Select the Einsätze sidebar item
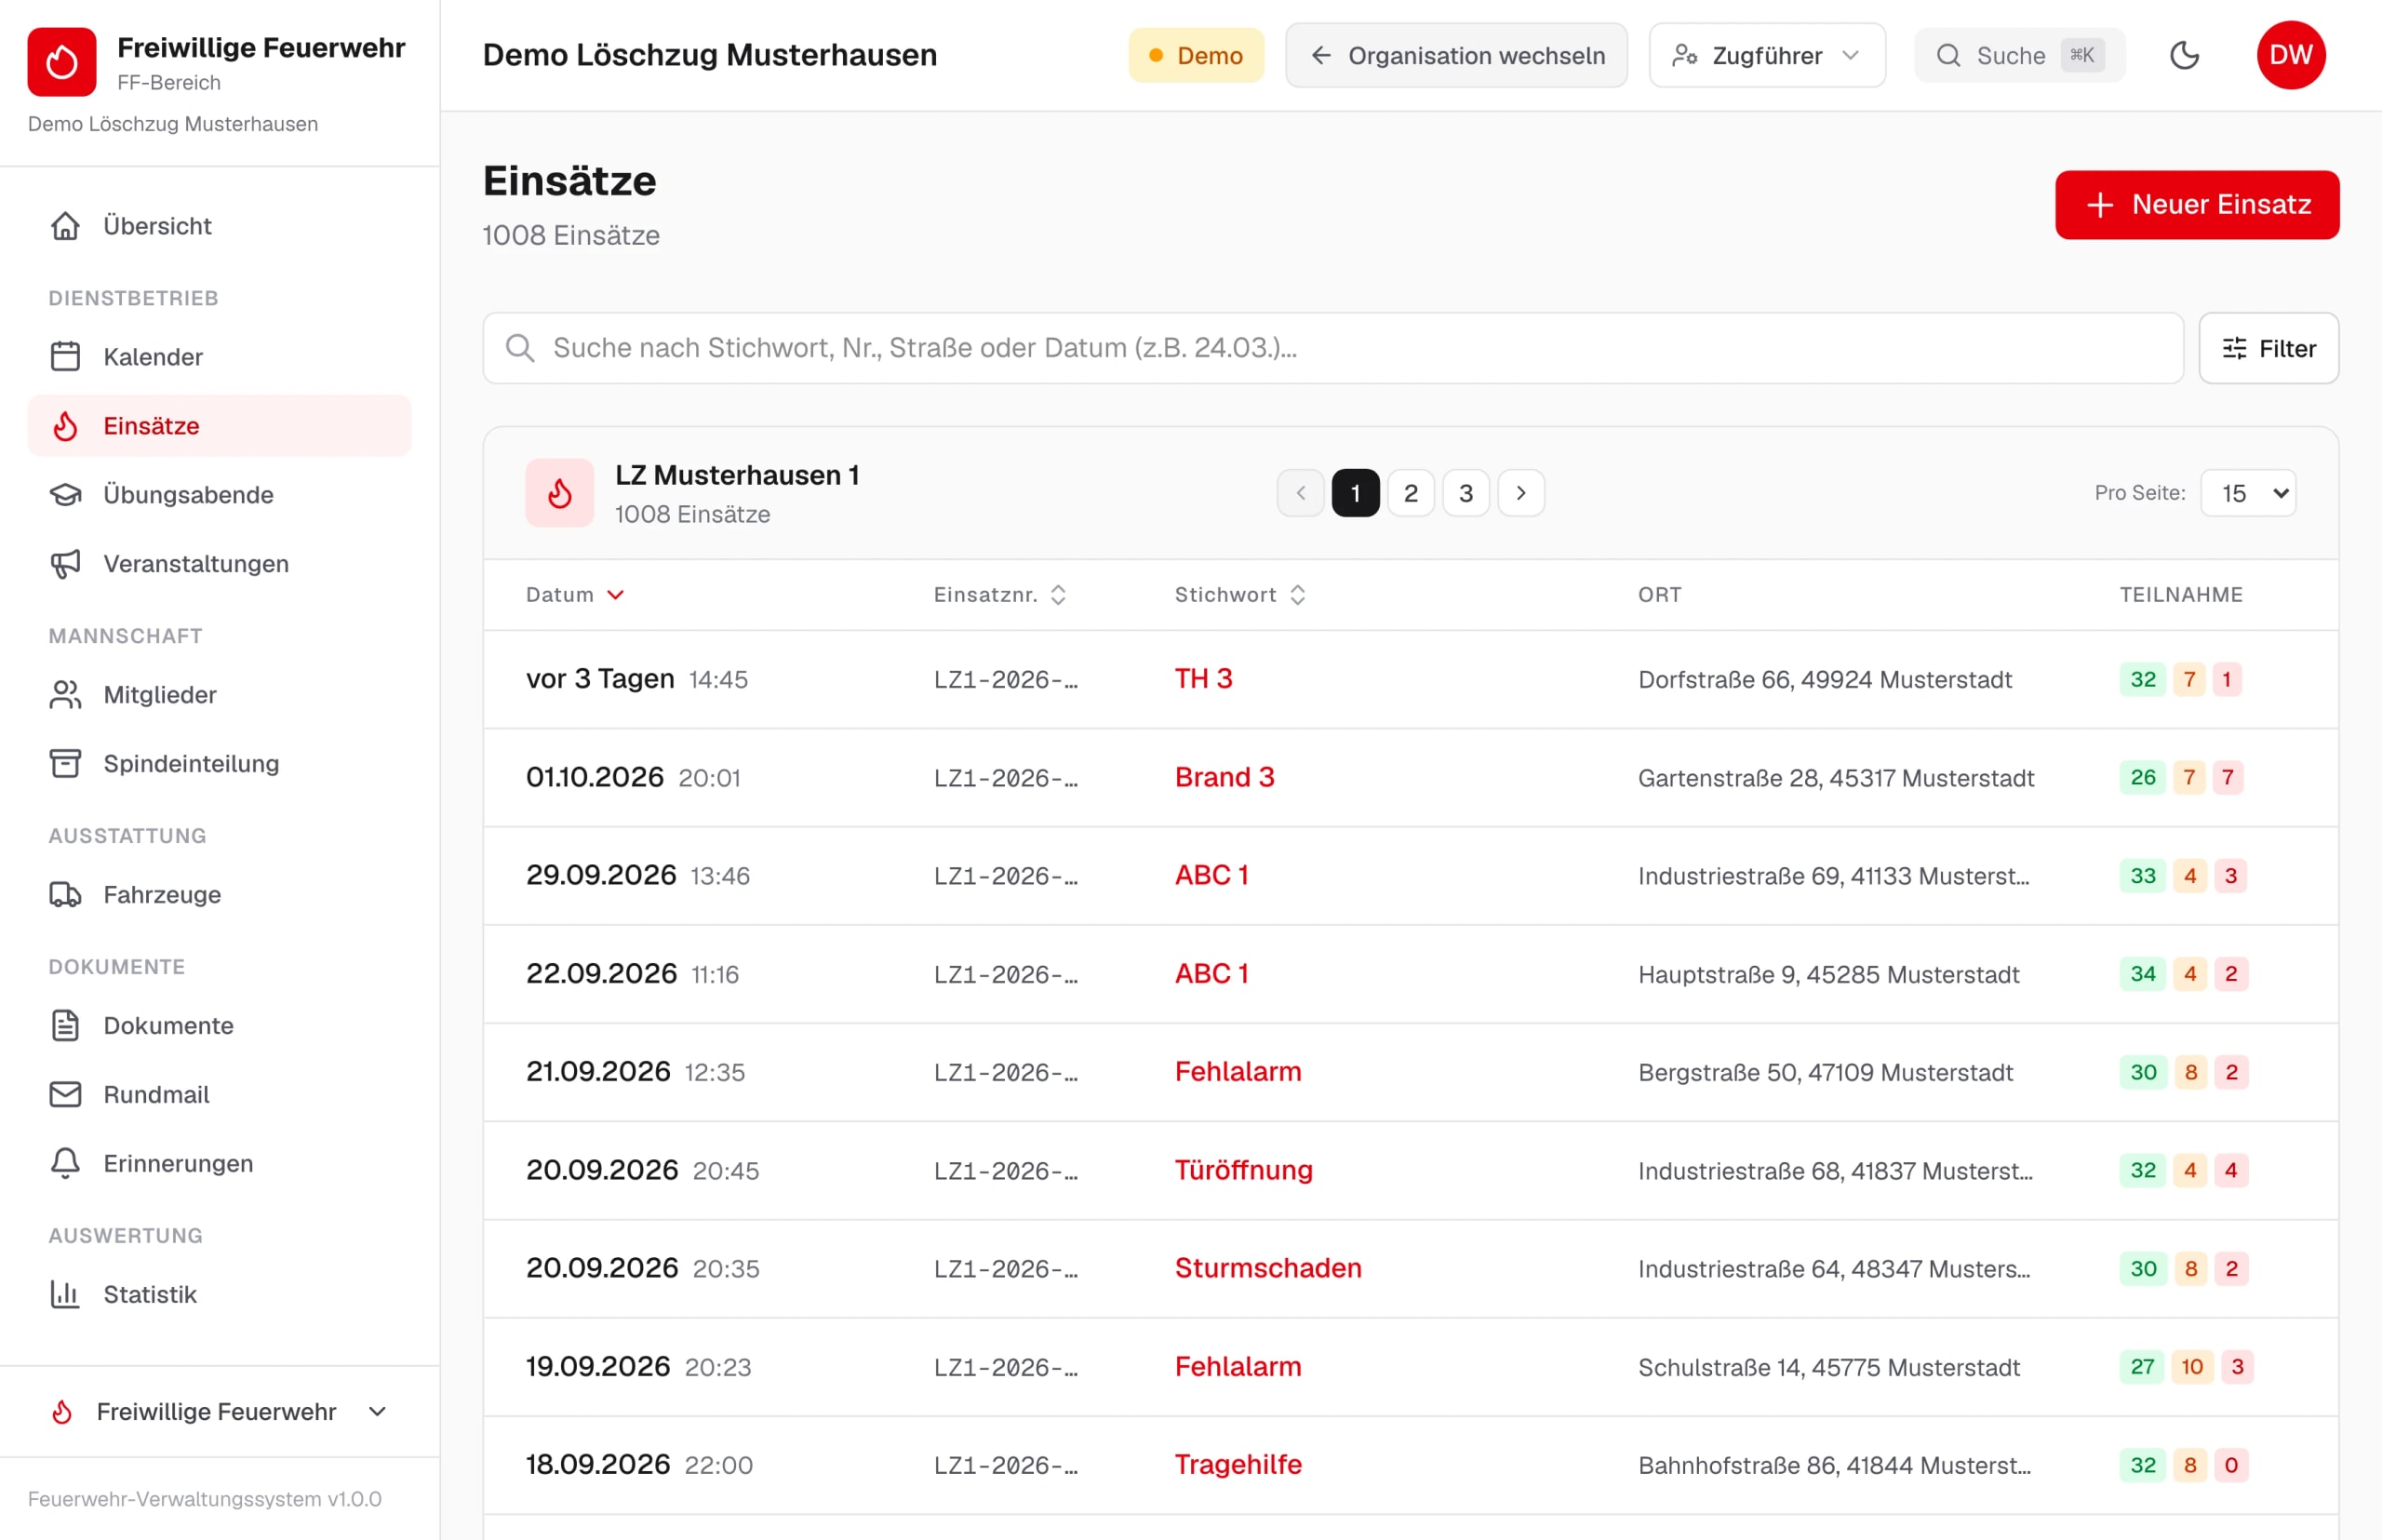This screenshot has width=2382, height=1540. tap(220, 426)
